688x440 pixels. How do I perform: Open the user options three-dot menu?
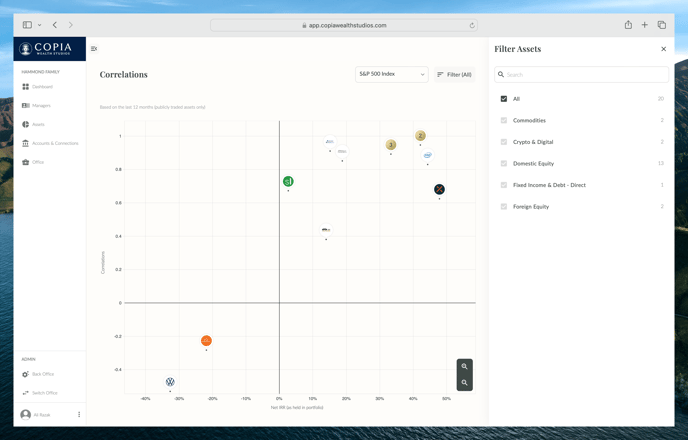coord(79,414)
